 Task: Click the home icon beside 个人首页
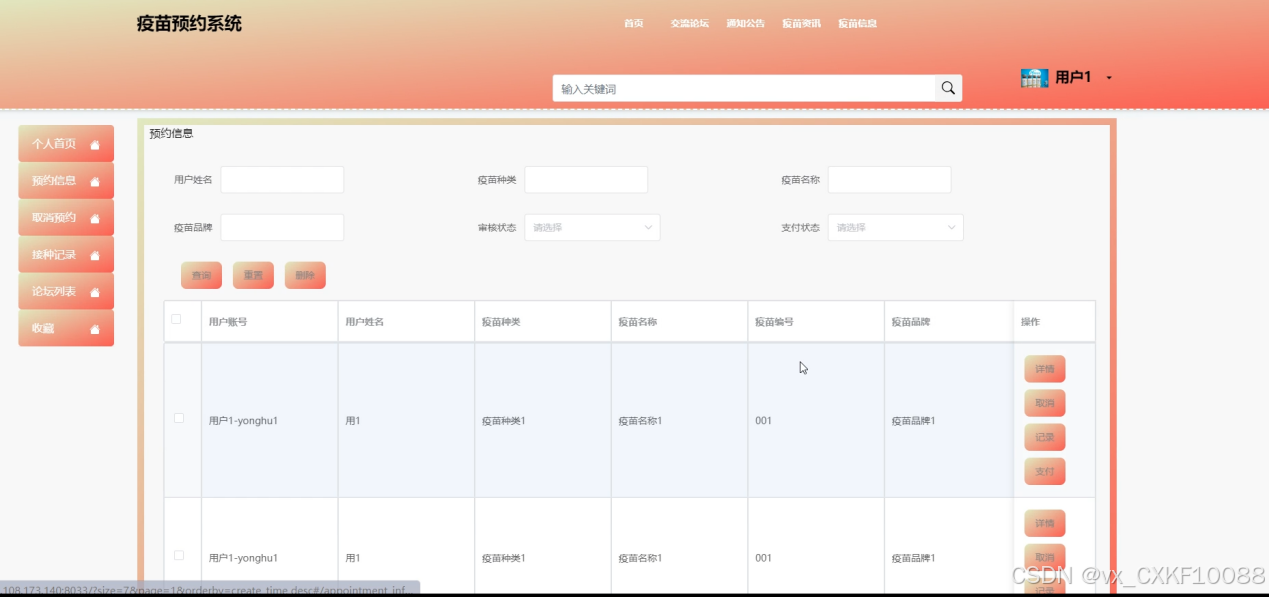pos(95,145)
